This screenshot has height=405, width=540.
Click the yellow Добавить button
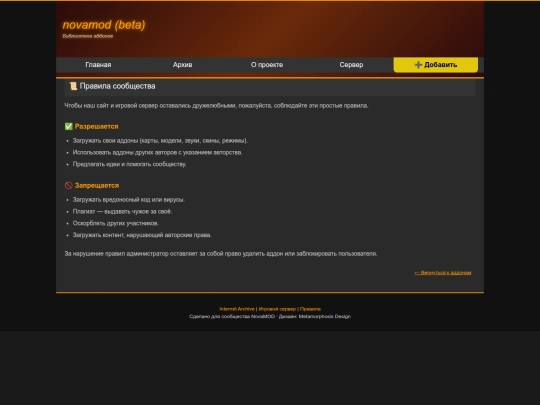tap(436, 65)
